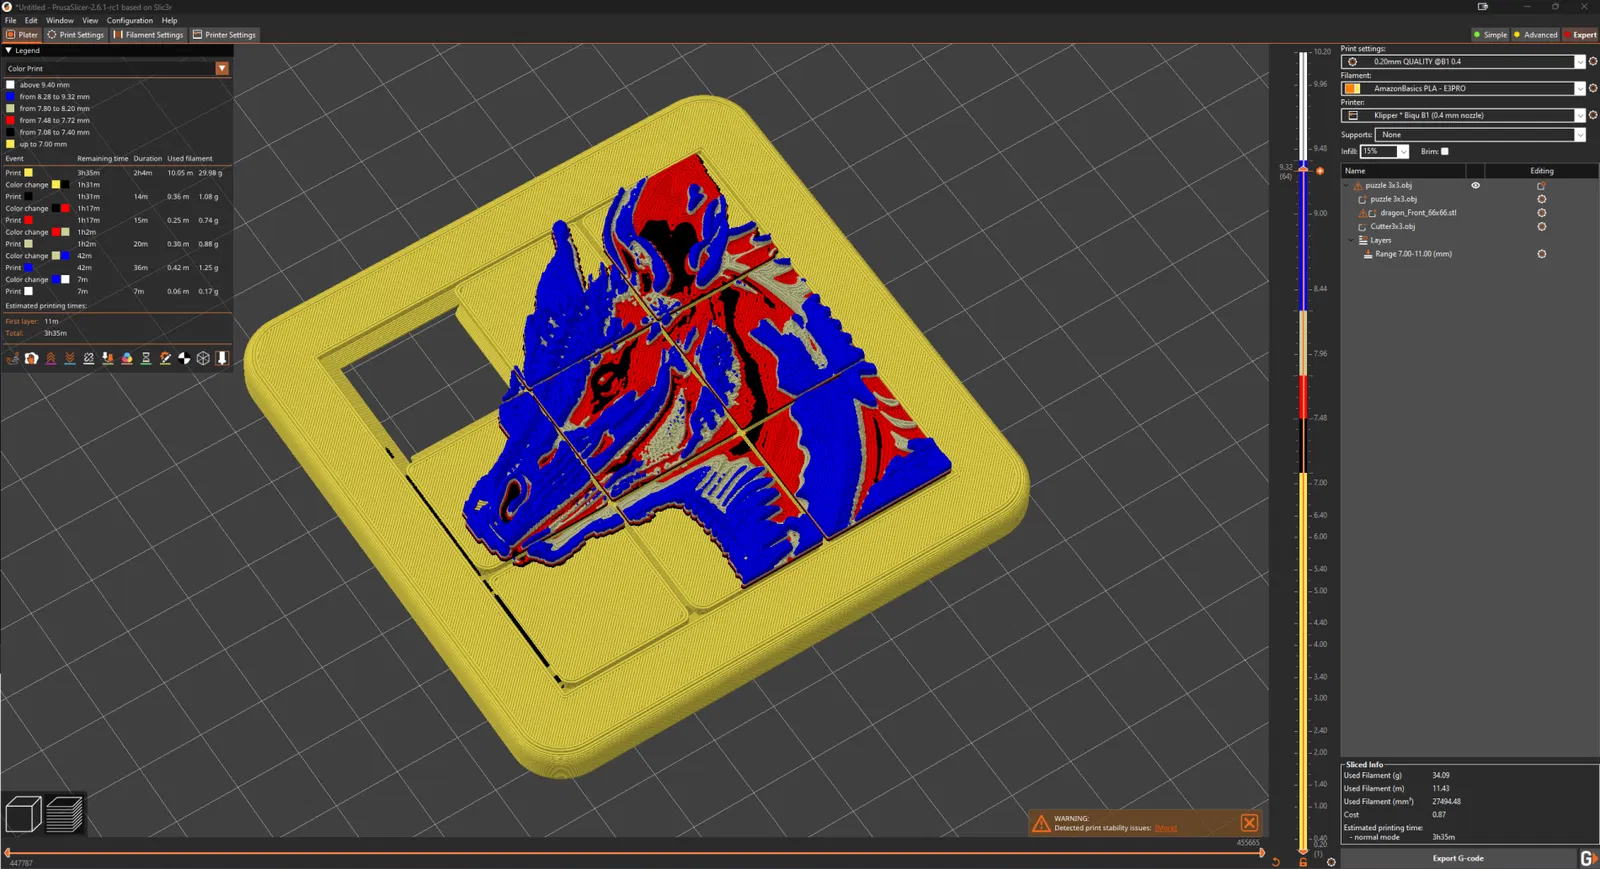
Task: Click the edit icon for dragon_Front_66x66.stl
Action: point(1542,213)
